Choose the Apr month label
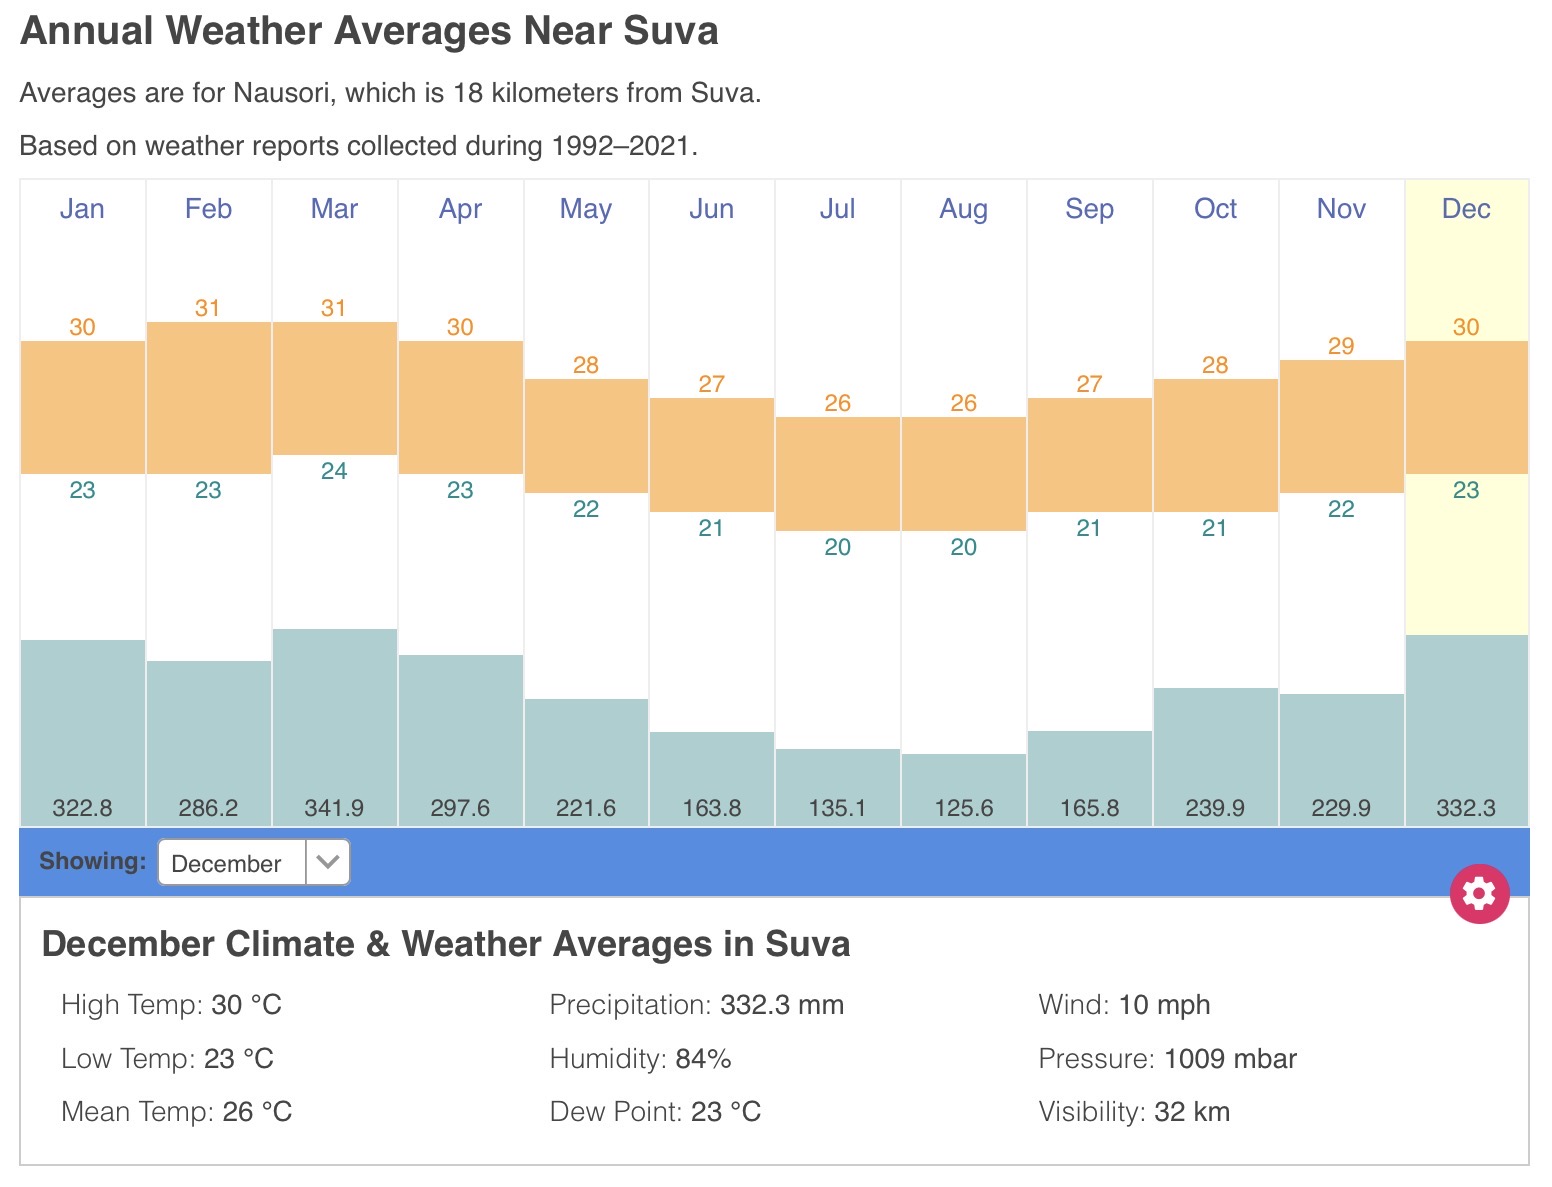1552x1187 pixels. [x=460, y=209]
